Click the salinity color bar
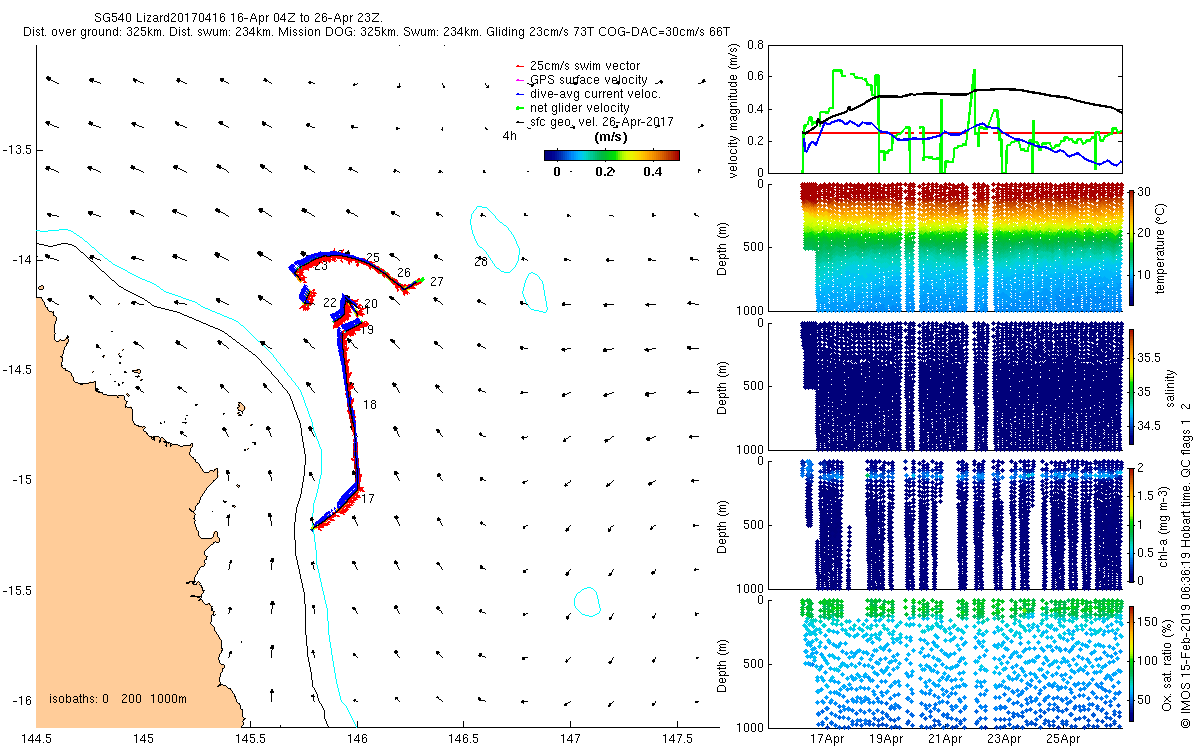The image size is (1200, 750). 1132,385
